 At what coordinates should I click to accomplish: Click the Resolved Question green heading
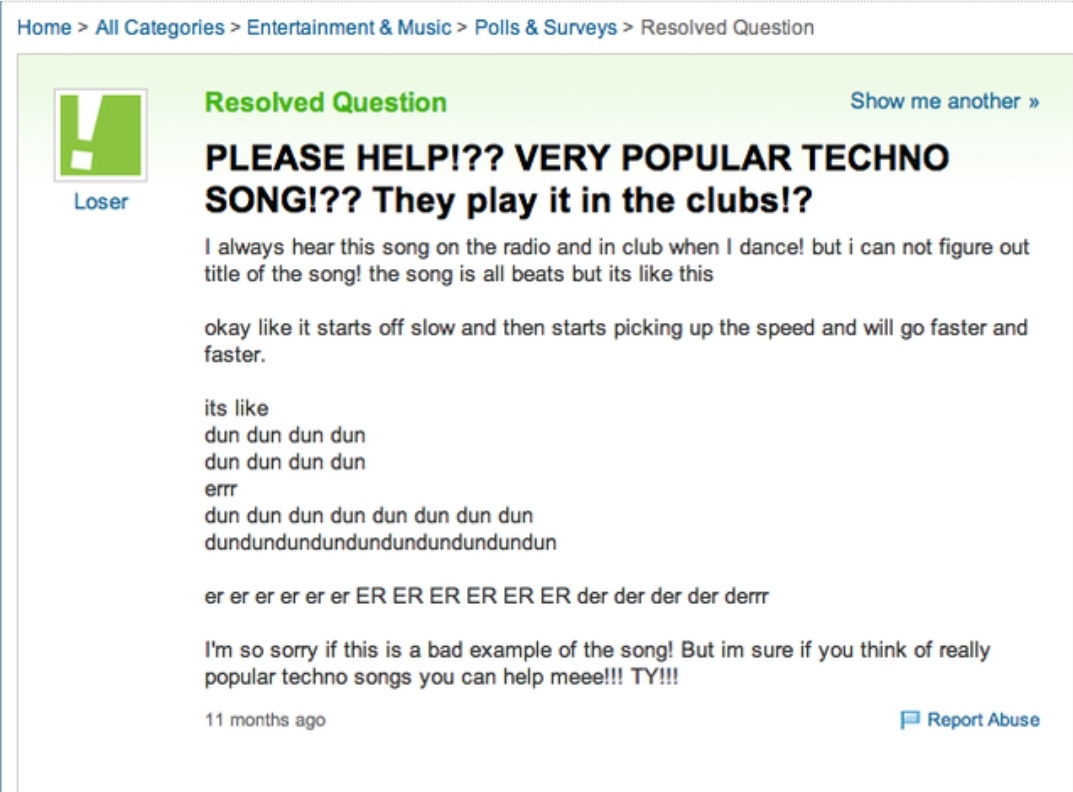click(326, 103)
